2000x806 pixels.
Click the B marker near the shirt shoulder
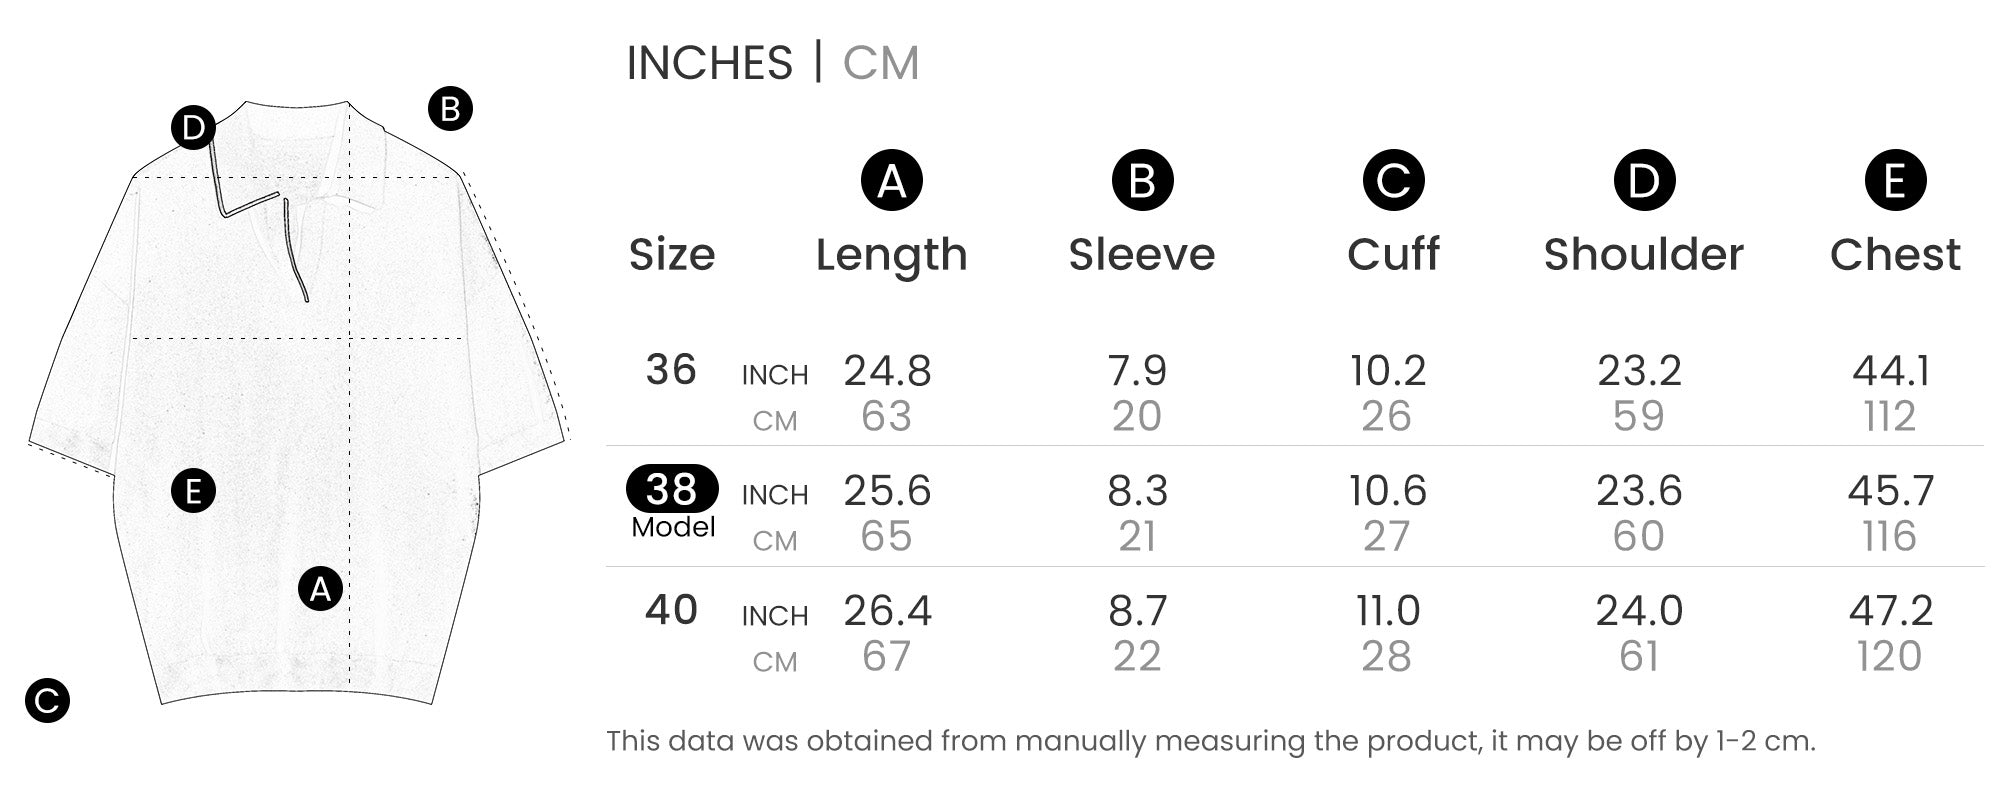pos(450,108)
